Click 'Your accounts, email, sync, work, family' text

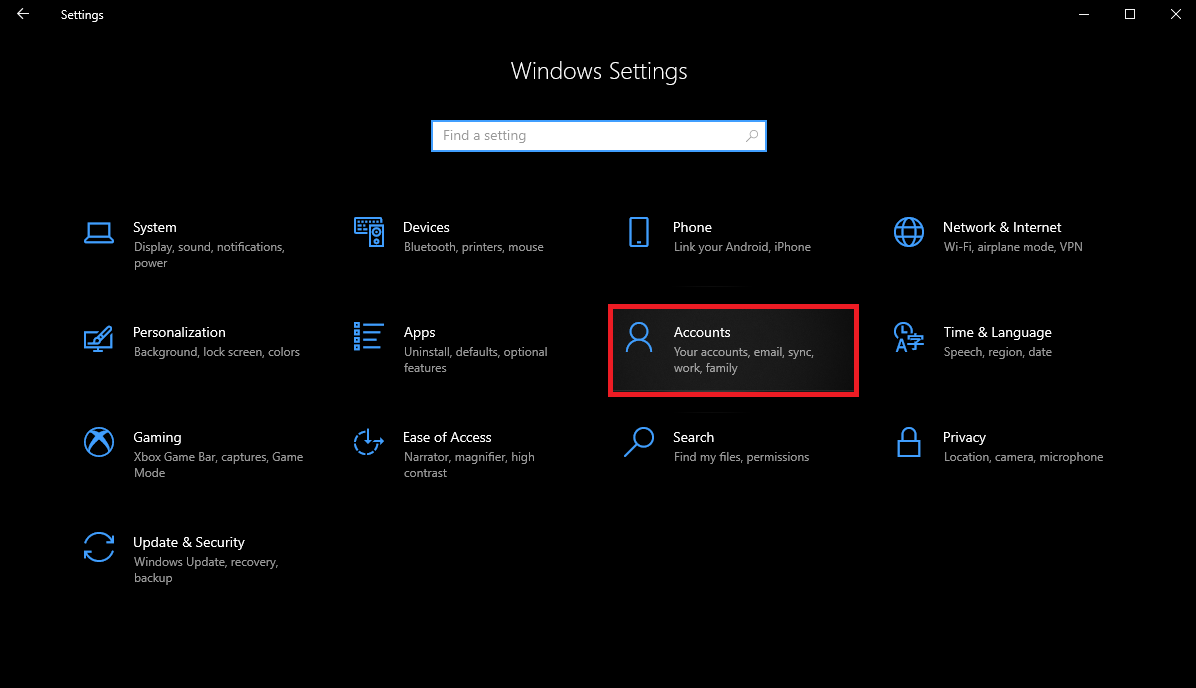tap(744, 360)
